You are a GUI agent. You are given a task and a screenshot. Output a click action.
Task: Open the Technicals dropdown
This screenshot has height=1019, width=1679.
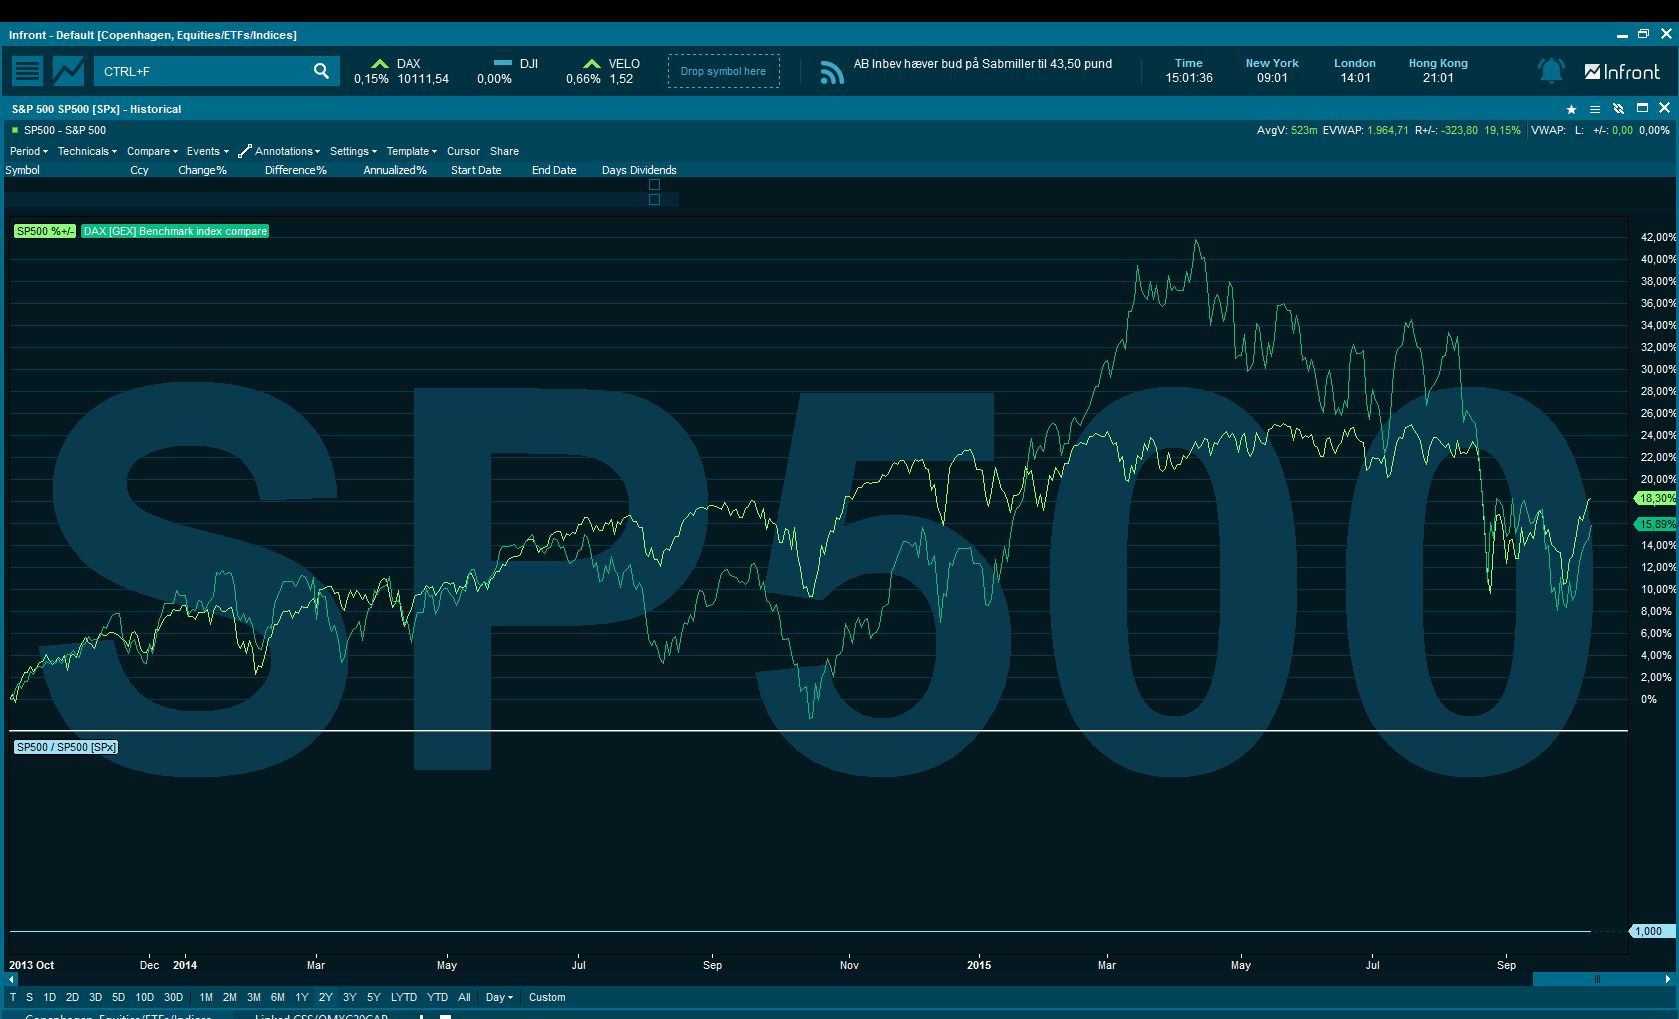87,151
